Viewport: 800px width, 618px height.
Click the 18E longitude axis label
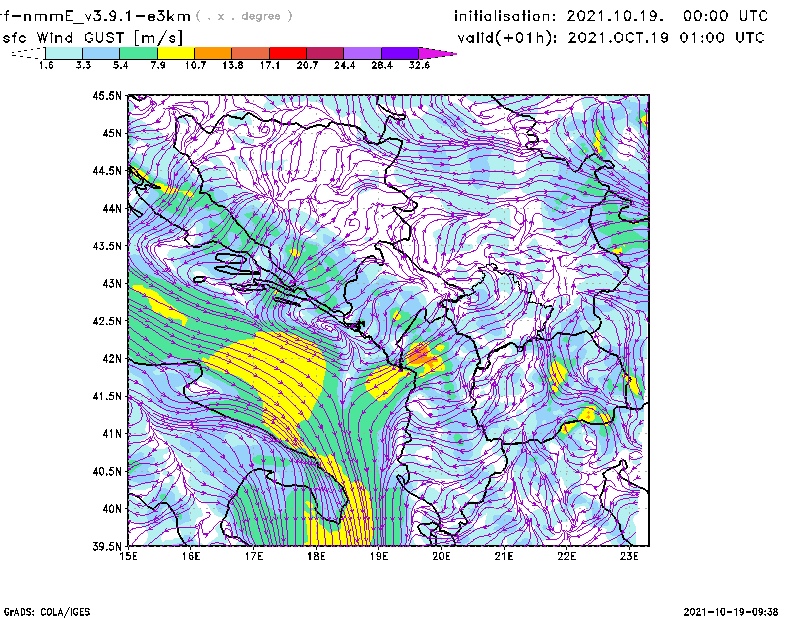[x=316, y=556]
